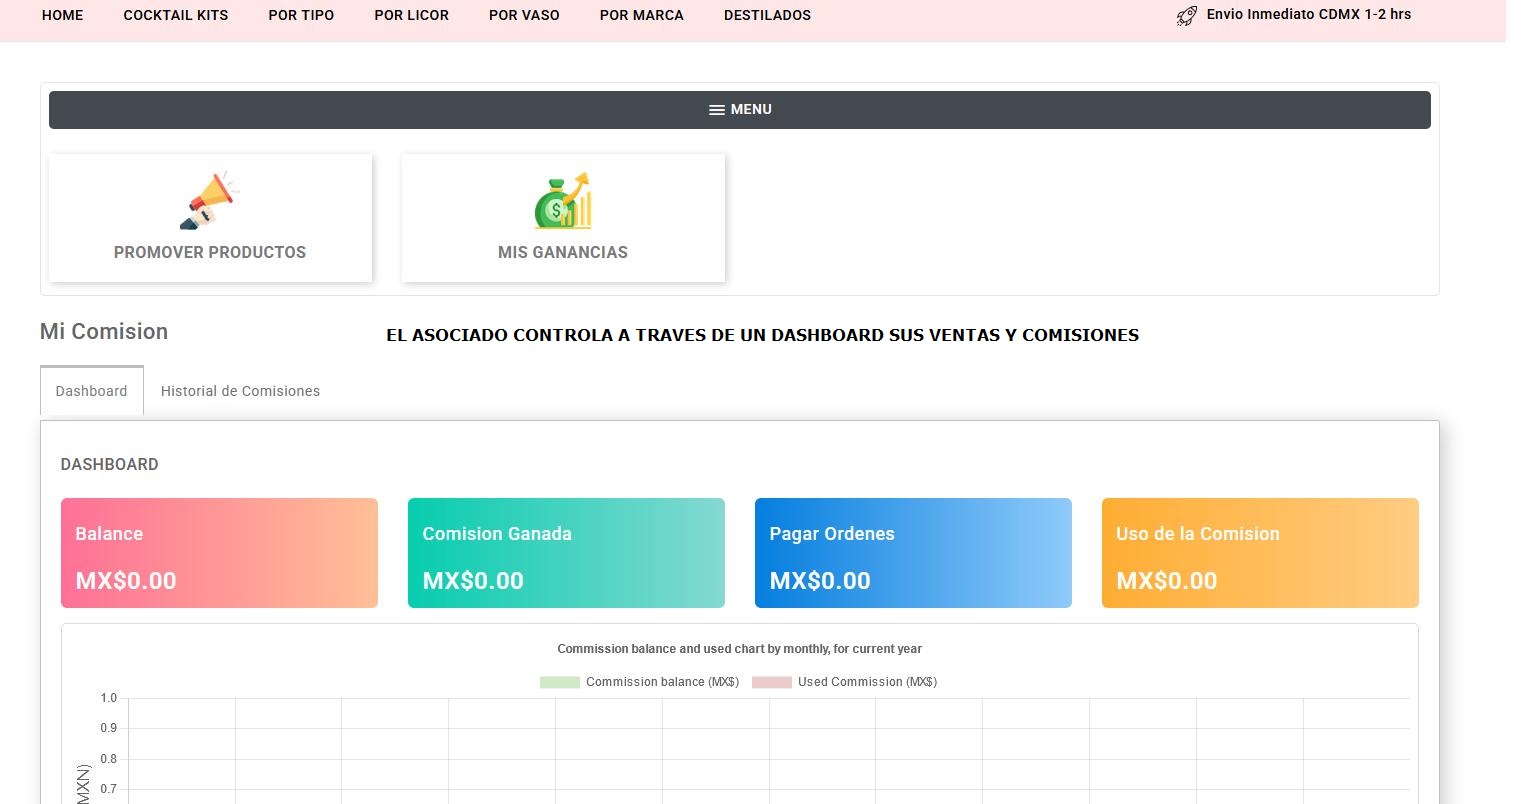The height and width of the screenshot is (804, 1525).
Task: Click the Uso de la Comision card
Action: (x=1260, y=552)
